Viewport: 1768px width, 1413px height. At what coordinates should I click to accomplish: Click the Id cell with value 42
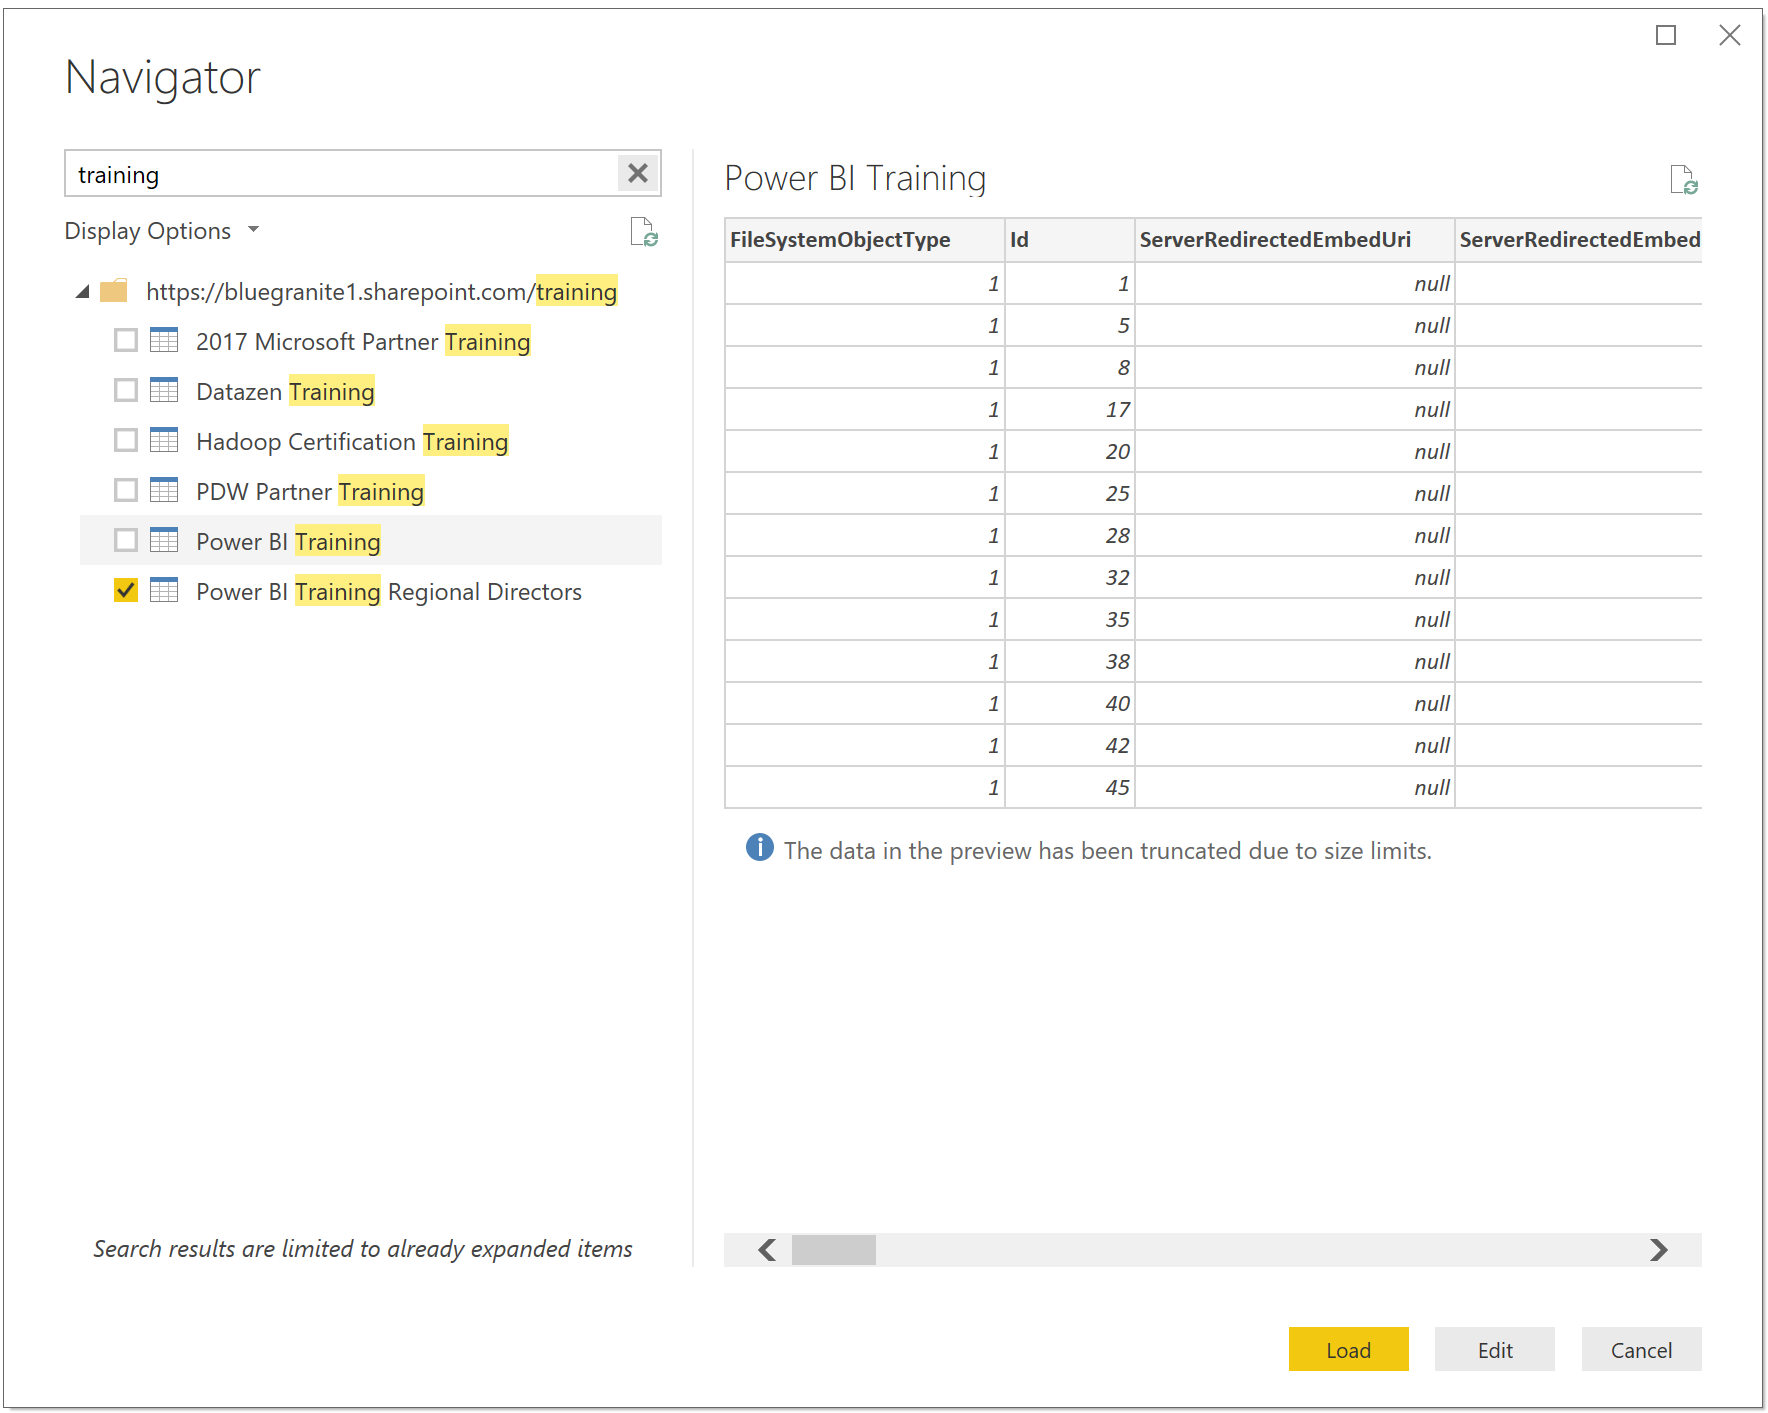1070,745
